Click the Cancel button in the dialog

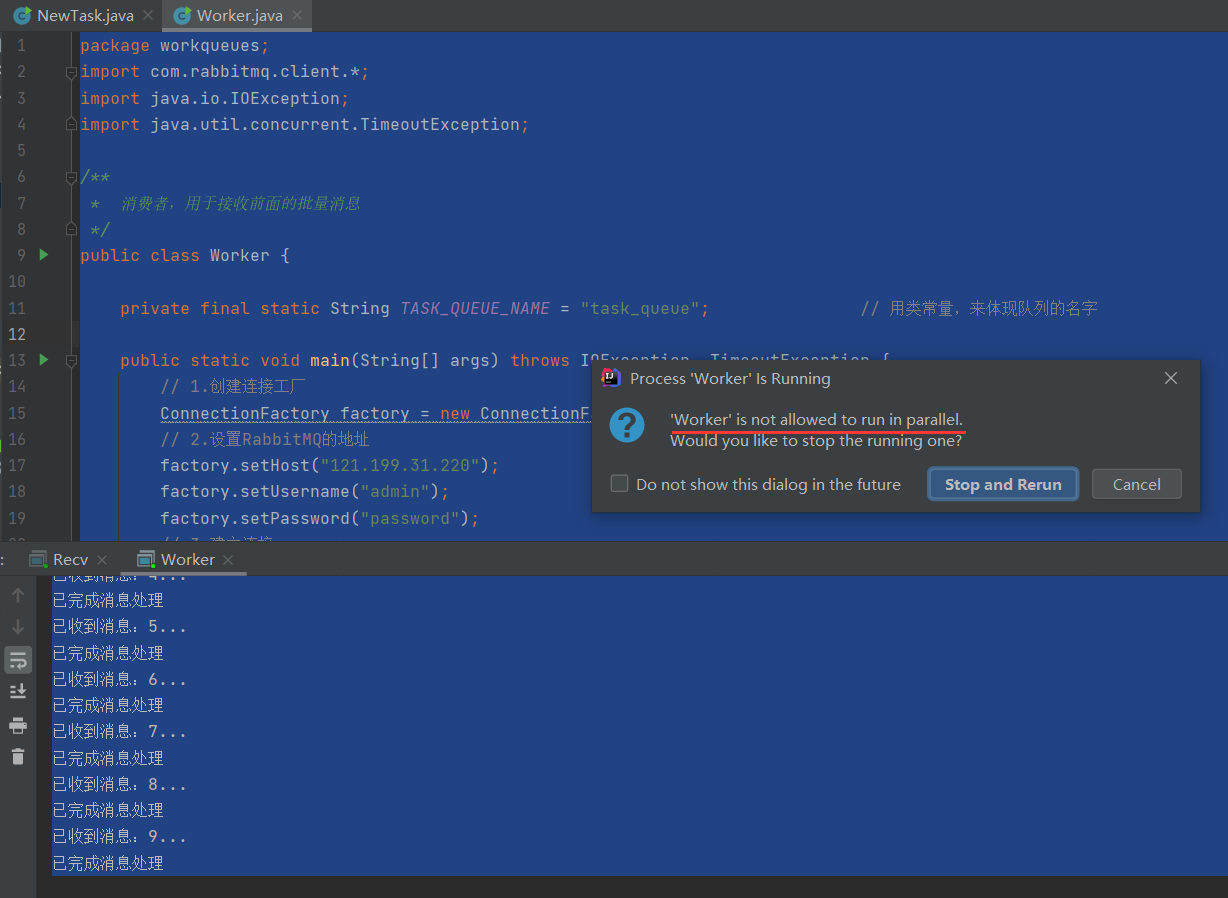[1137, 484]
